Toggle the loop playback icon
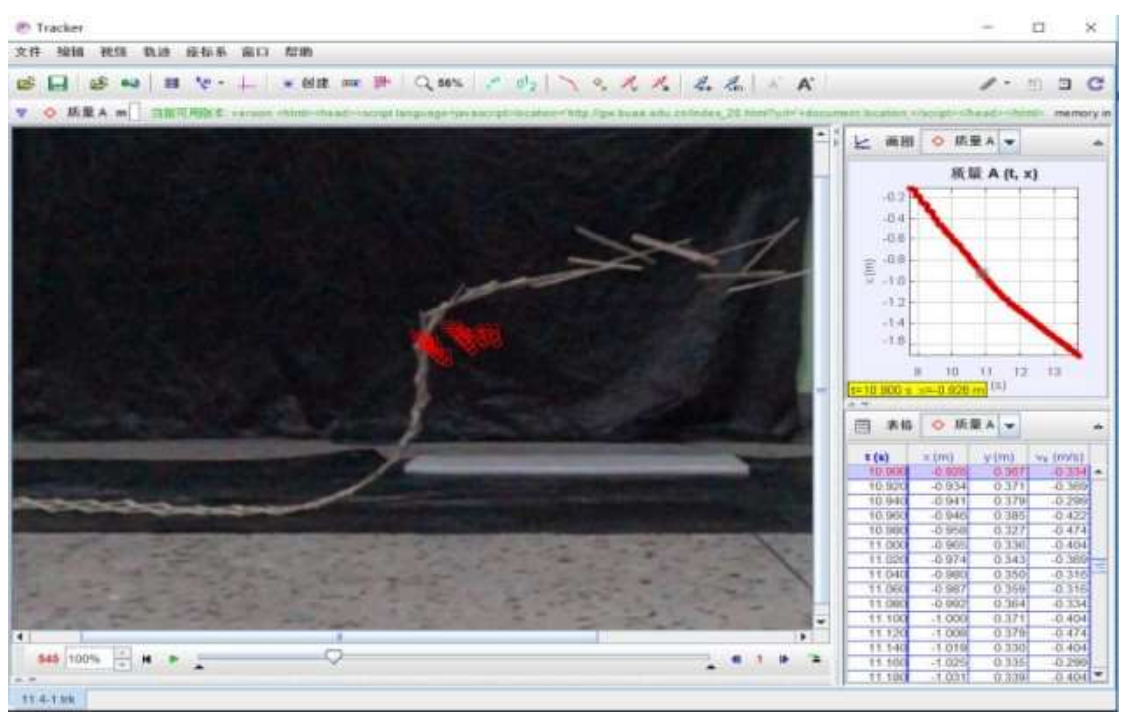Screen dimensions: 1127x717 (x=815, y=659)
